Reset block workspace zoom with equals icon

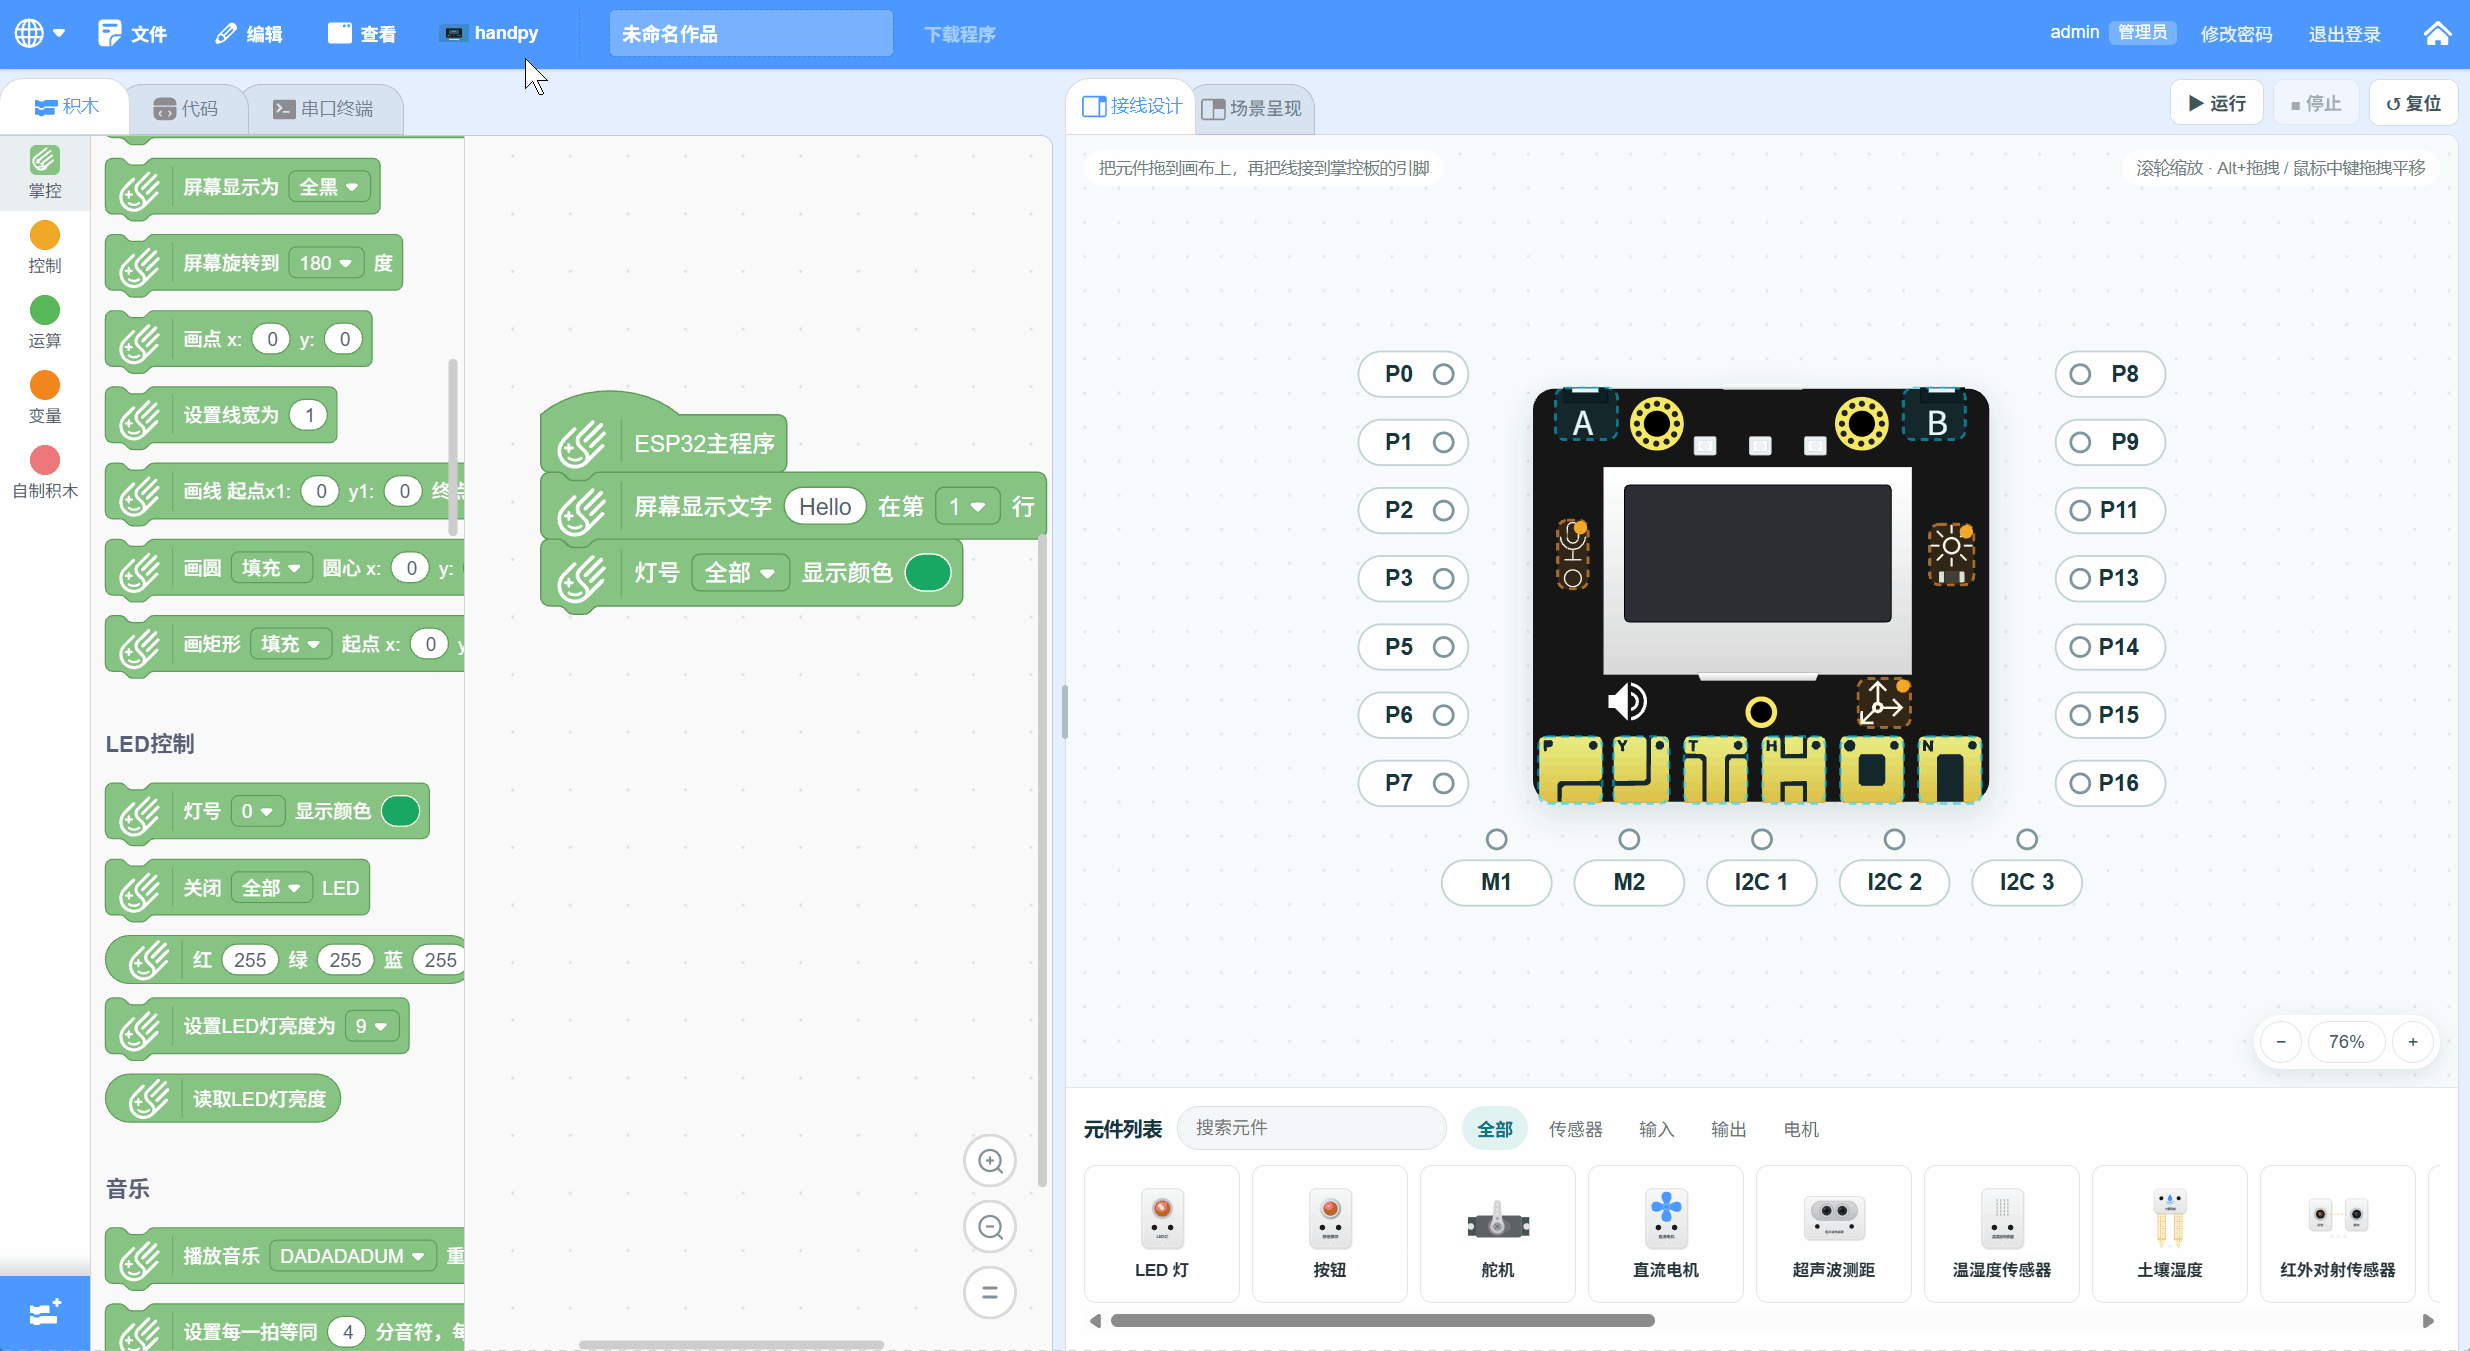[x=990, y=1293]
